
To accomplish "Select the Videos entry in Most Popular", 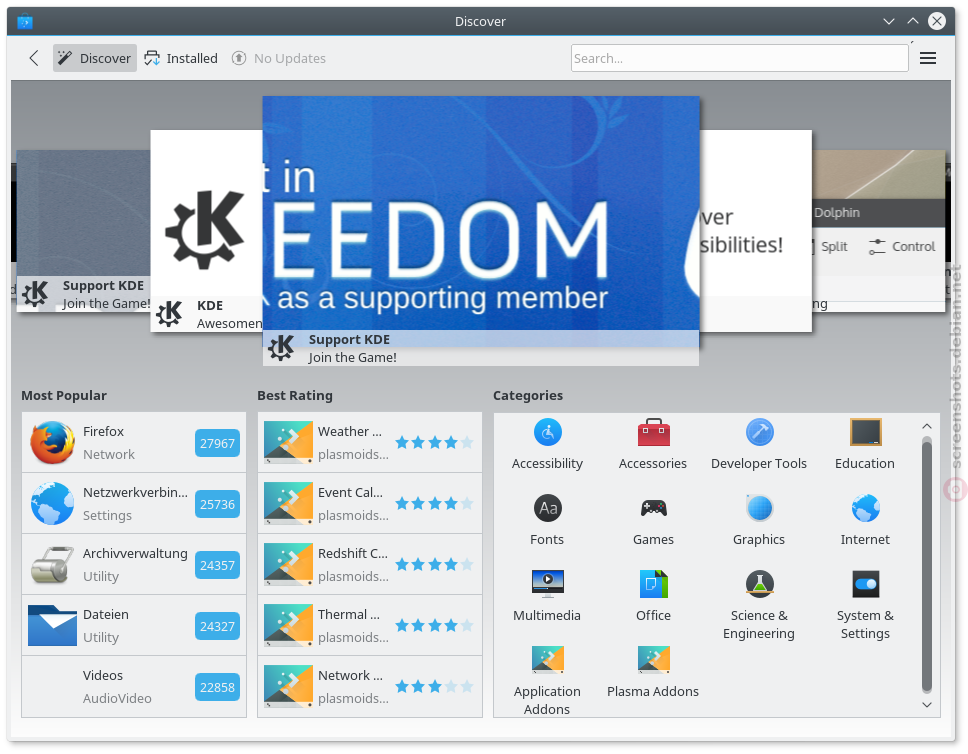I will pyautogui.click(x=134, y=687).
